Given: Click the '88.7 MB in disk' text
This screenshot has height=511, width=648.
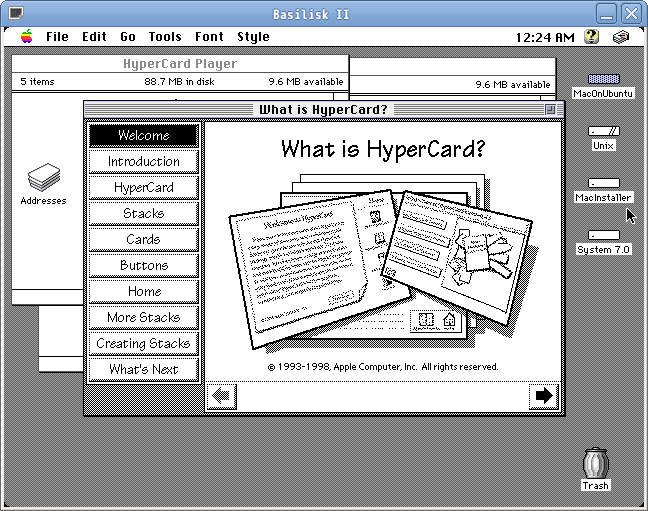Looking at the screenshot, I should tap(179, 82).
